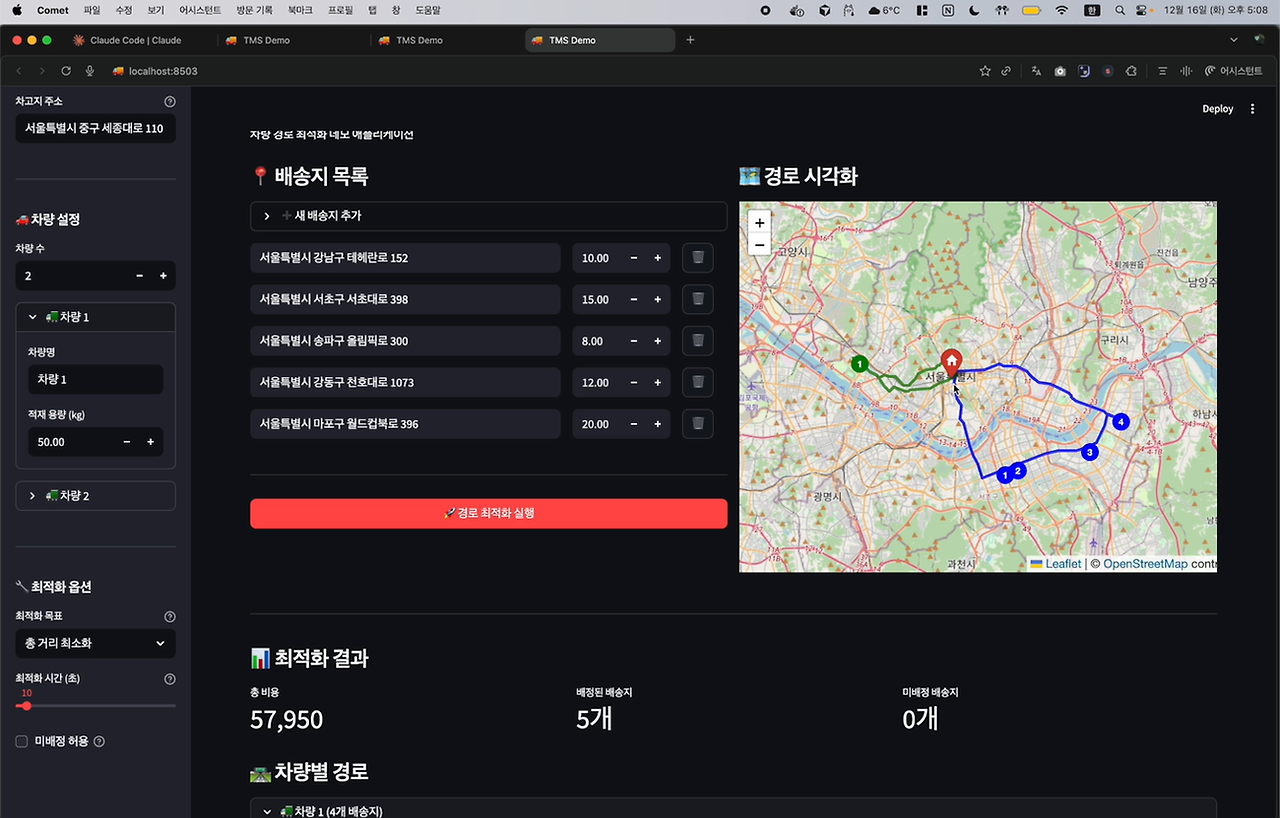Viewport: 1280px width, 818px height.
Task: Click the Deploy button
Action: click(1218, 109)
